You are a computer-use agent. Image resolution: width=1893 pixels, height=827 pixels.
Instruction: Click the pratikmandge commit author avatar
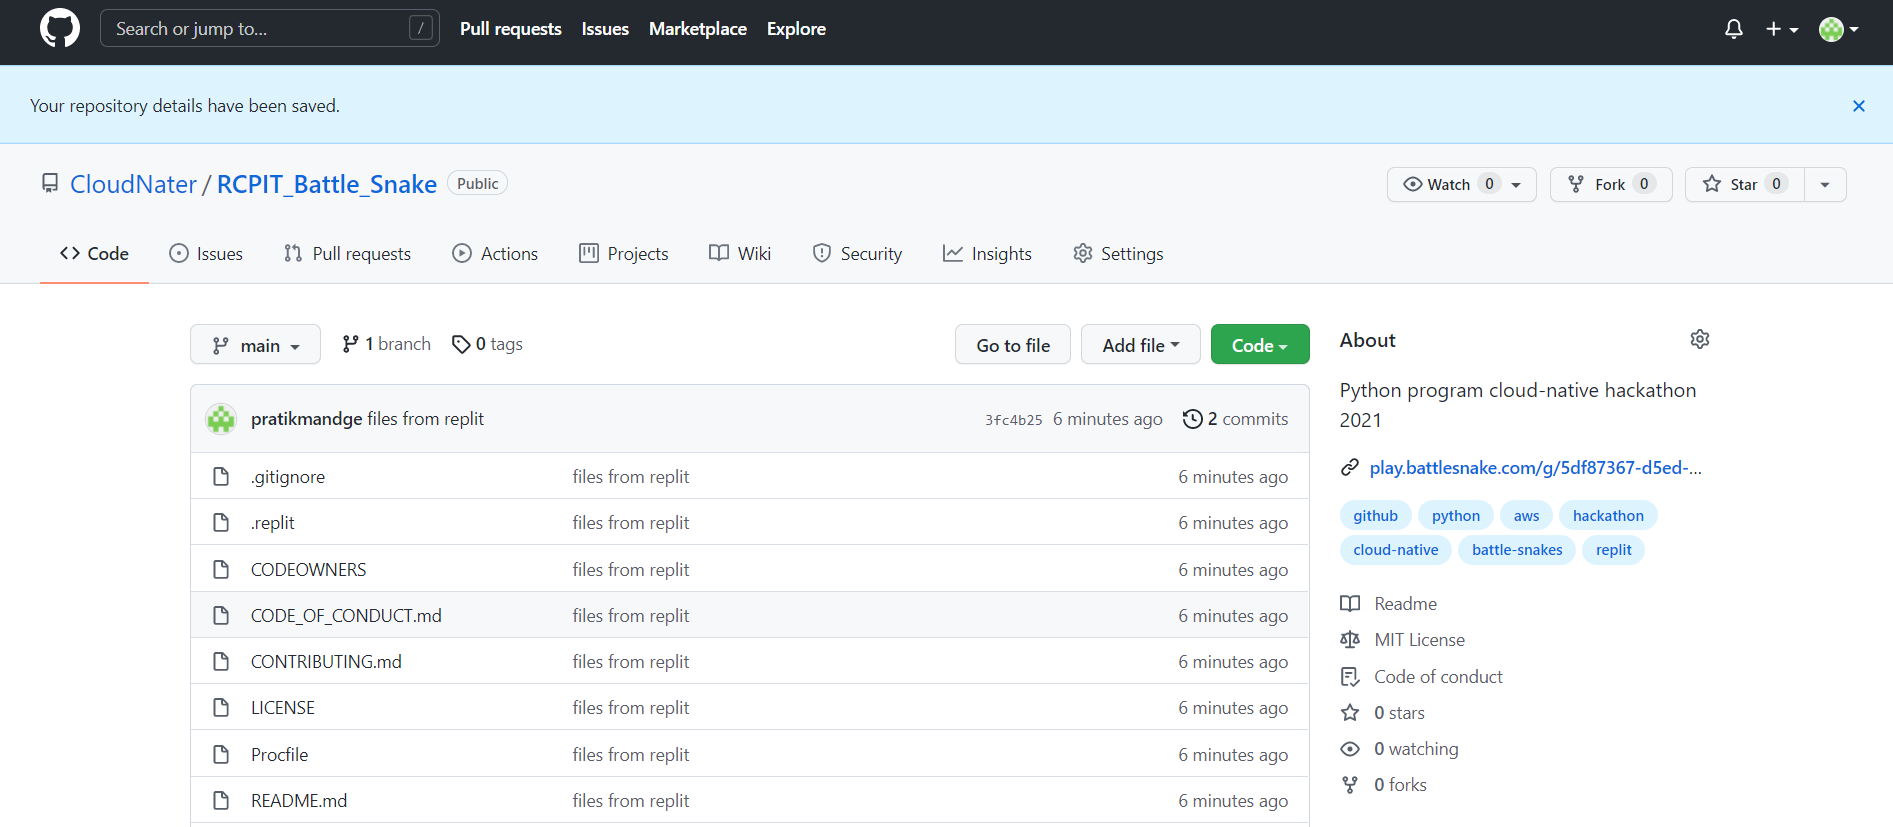click(221, 419)
